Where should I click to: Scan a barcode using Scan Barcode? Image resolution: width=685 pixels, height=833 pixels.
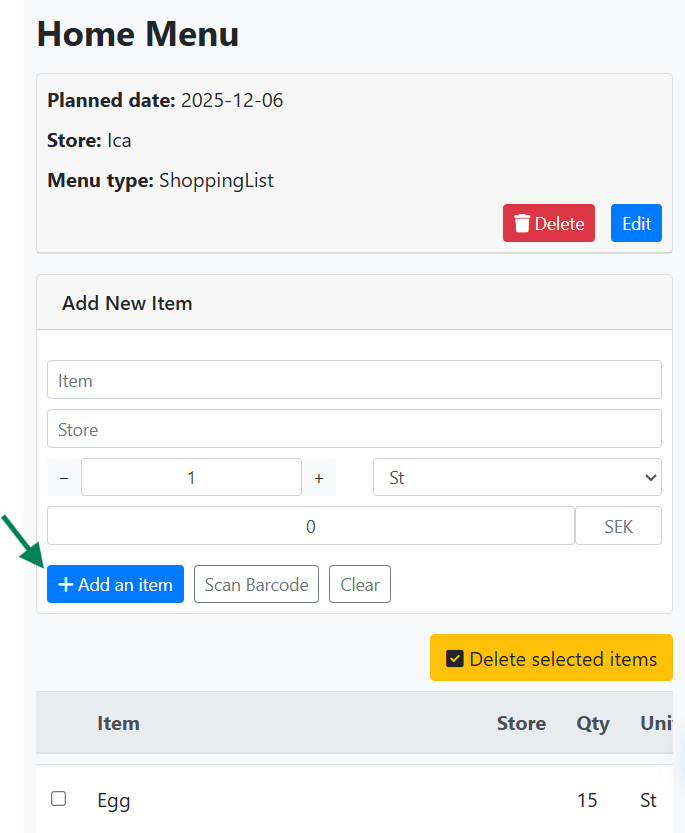pos(256,583)
